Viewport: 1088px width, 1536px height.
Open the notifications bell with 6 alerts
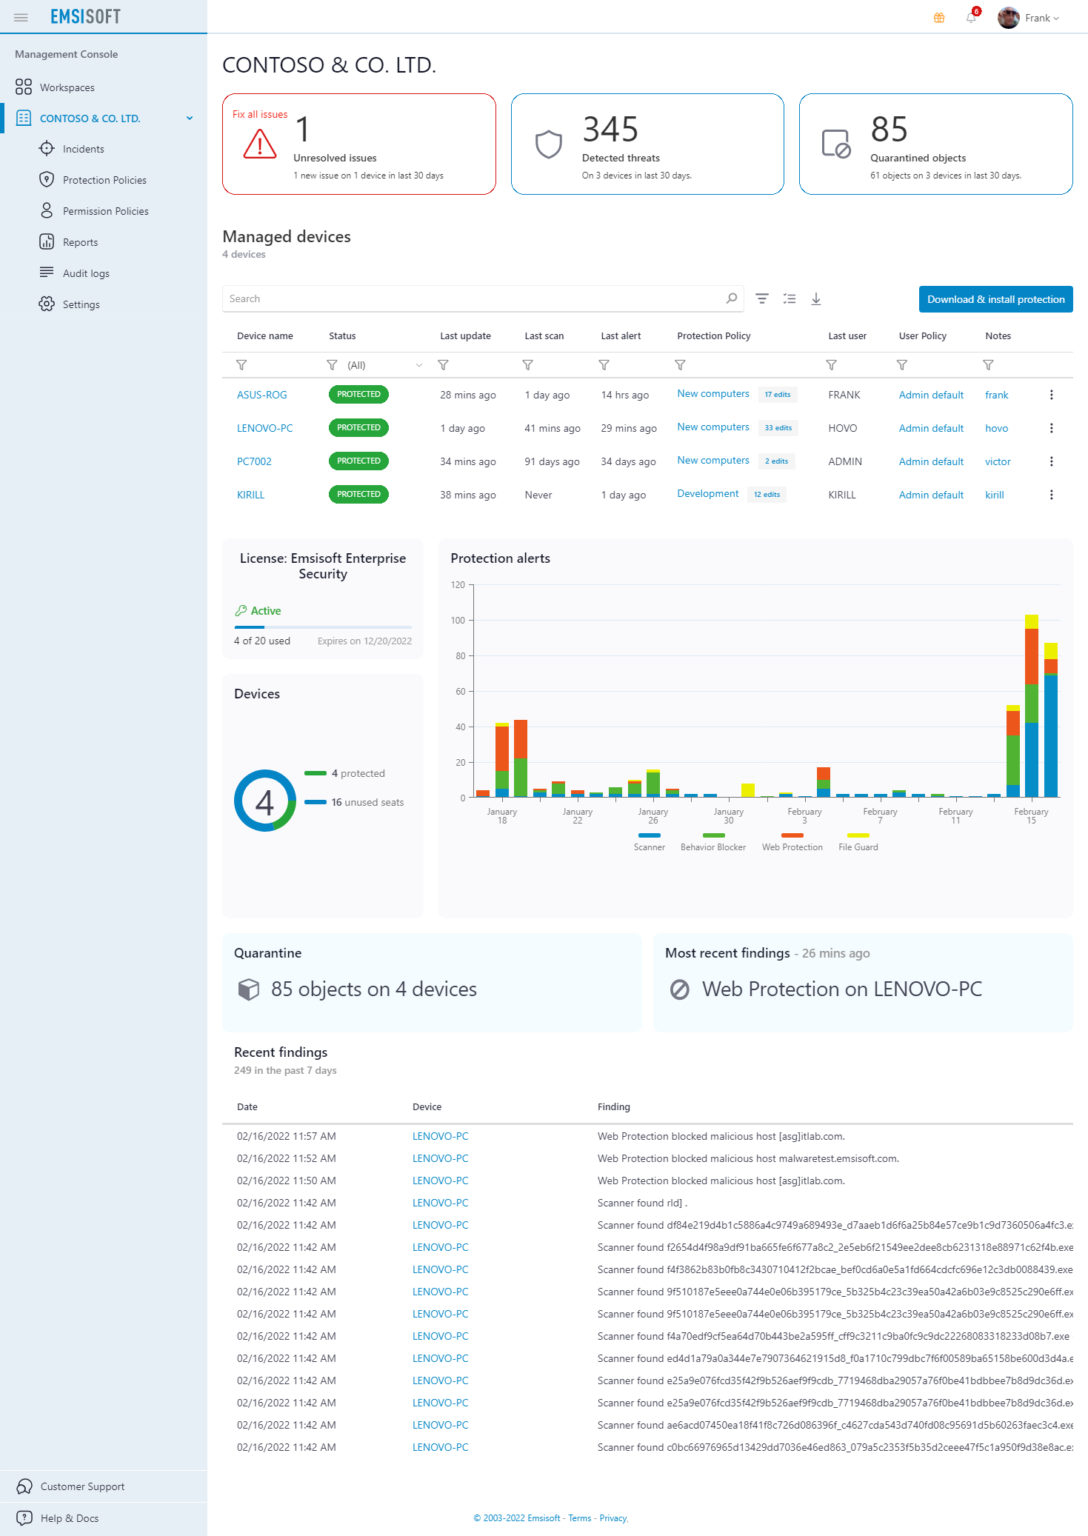point(970,17)
